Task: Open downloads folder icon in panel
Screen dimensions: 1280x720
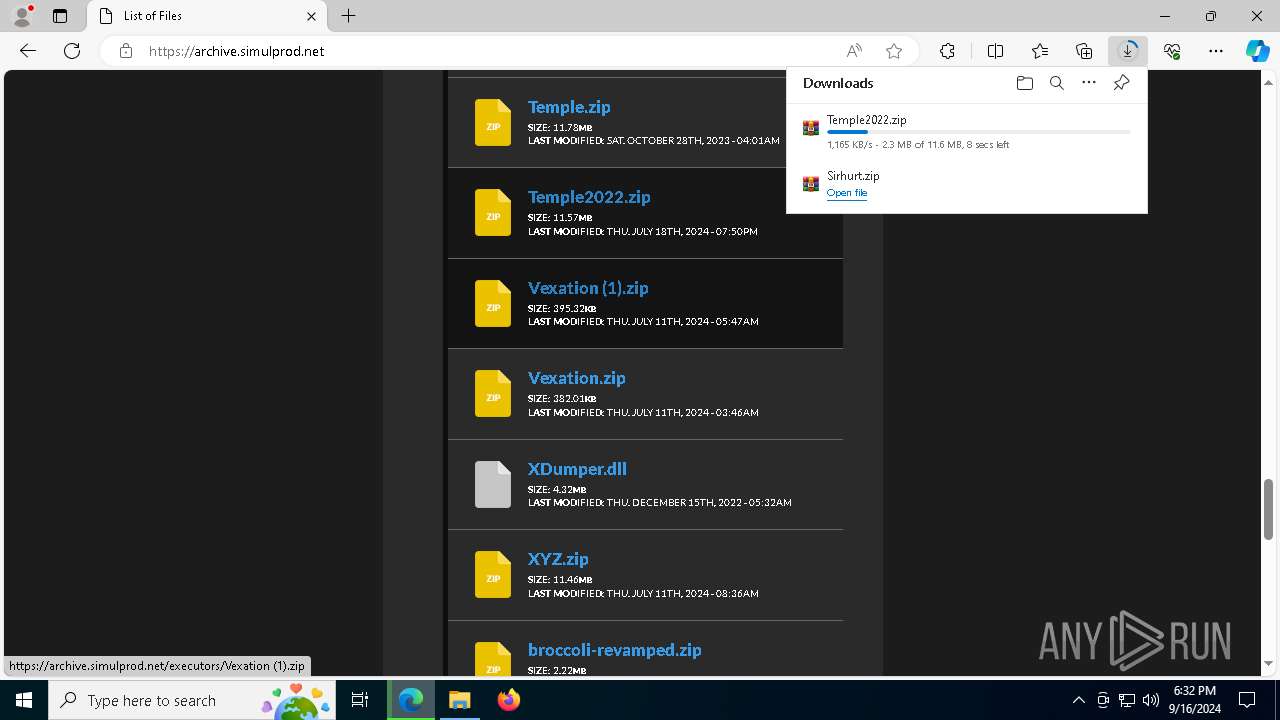Action: click(x=1024, y=83)
